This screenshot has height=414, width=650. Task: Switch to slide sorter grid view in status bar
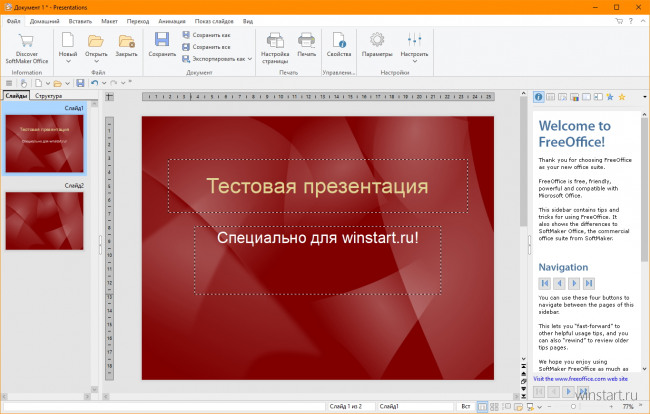pos(494,407)
